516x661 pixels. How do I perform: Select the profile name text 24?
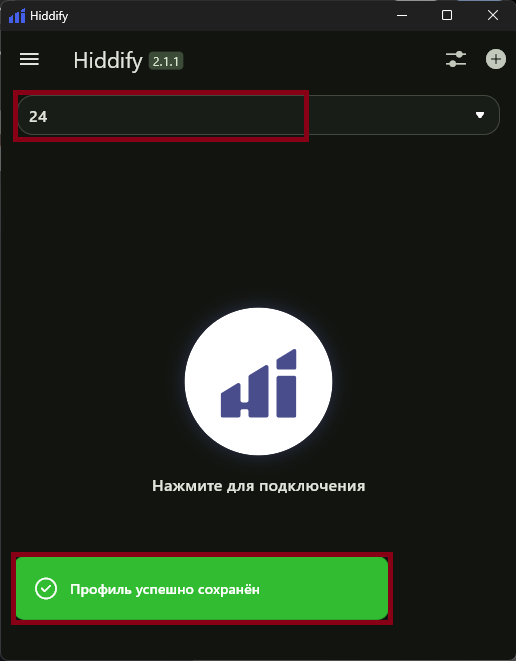tap(38, 117)
